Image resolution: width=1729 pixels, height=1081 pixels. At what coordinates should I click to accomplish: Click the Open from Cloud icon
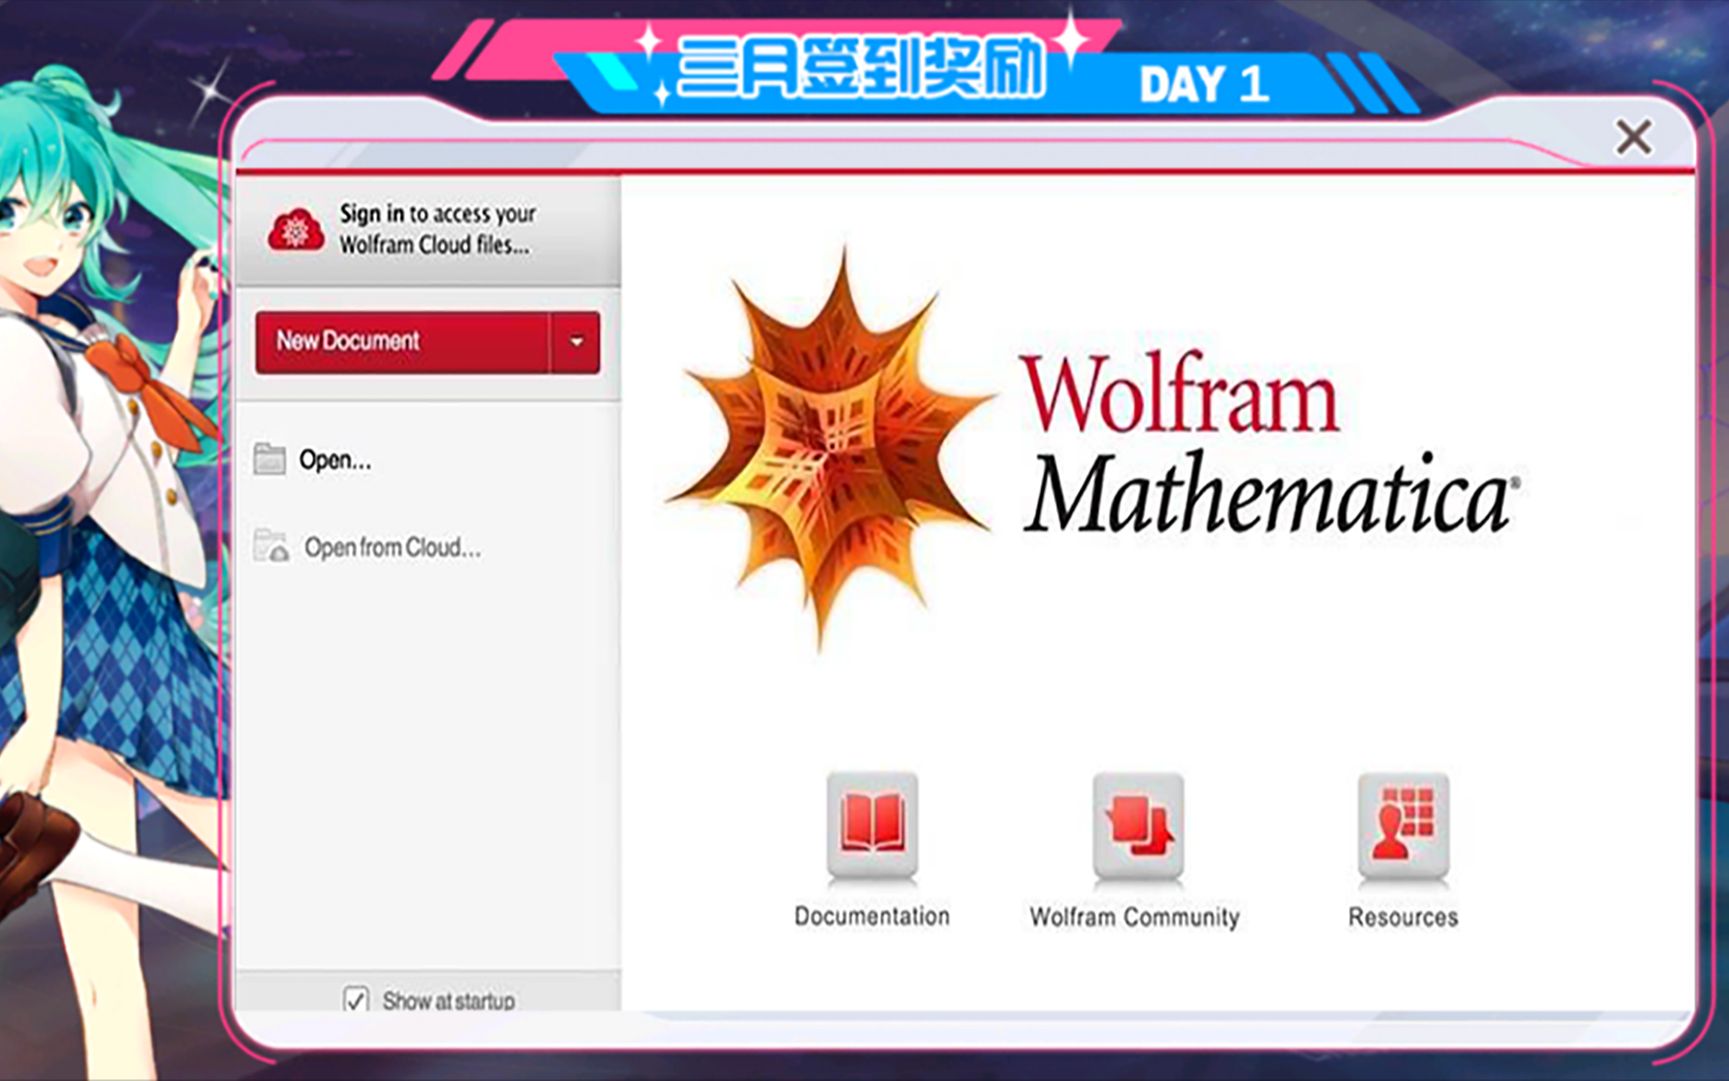pos(270,546)
